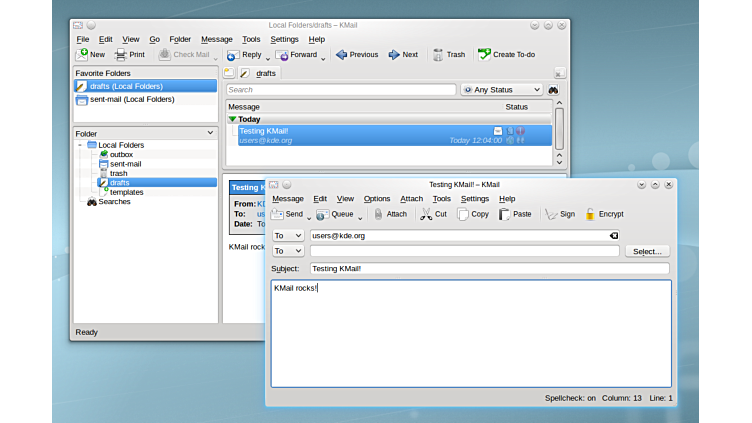
Task: Click the binoculars icon beside Any Status
Action: click(553, 90)
